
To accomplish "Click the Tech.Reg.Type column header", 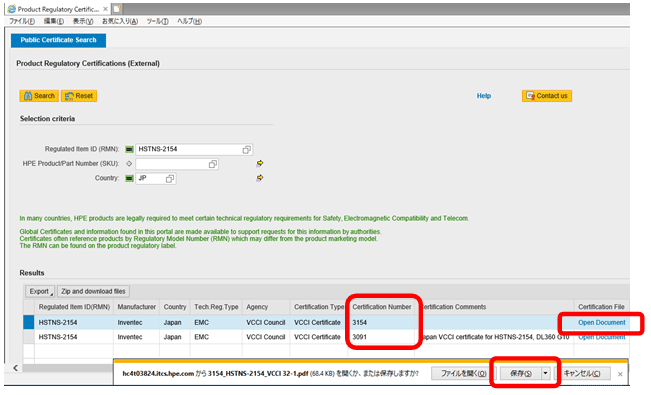I will 216,307.
